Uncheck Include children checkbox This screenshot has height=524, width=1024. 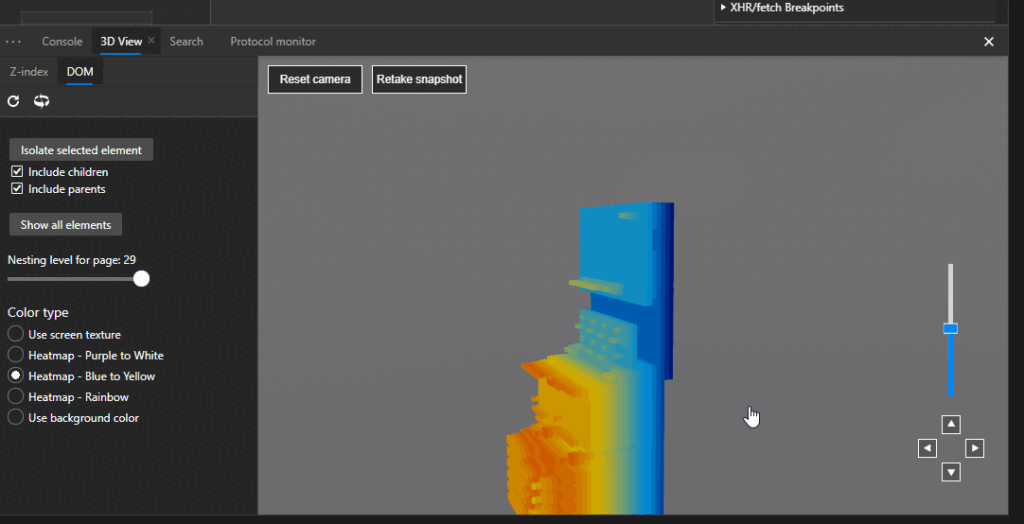pos(17,172)
